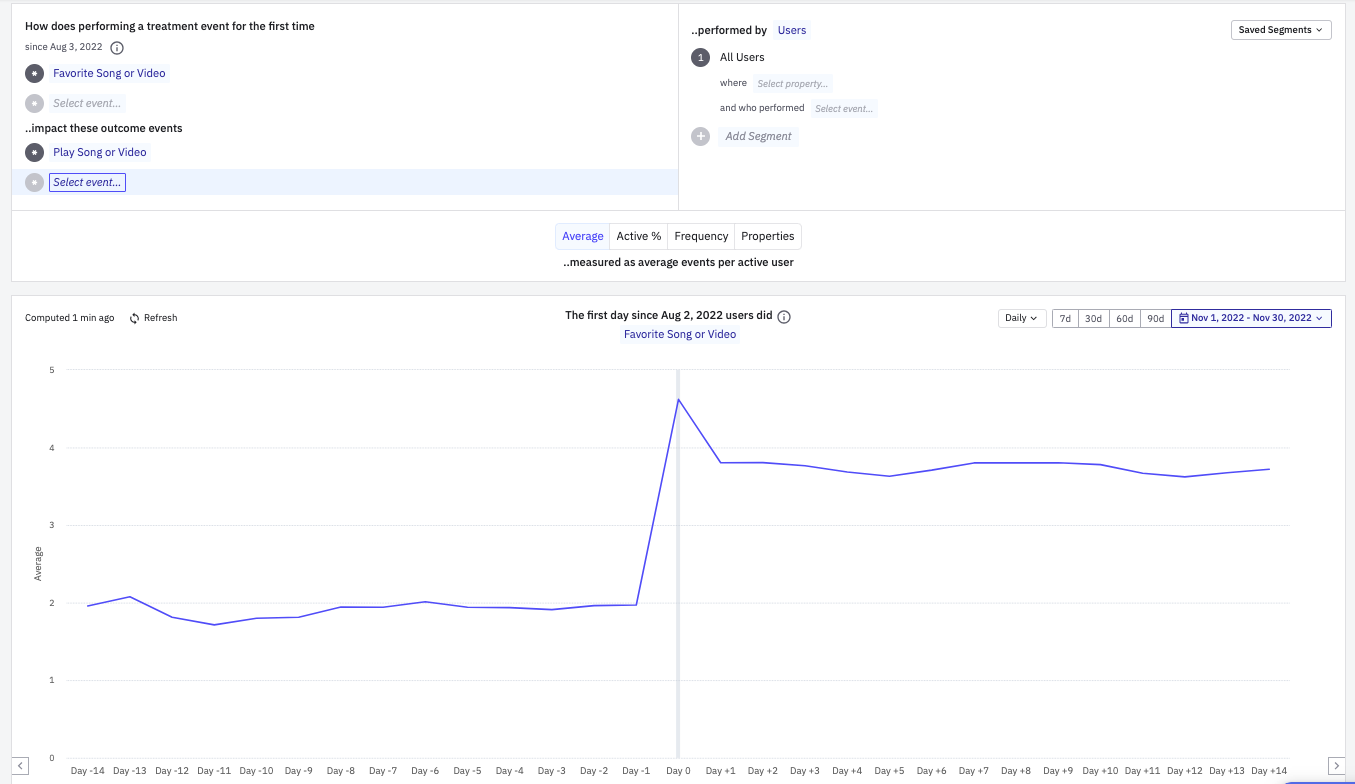Click the info icon beside 'since Aug 3, 2022'
Screen dimensions: 1355x784
coord(117,48)
